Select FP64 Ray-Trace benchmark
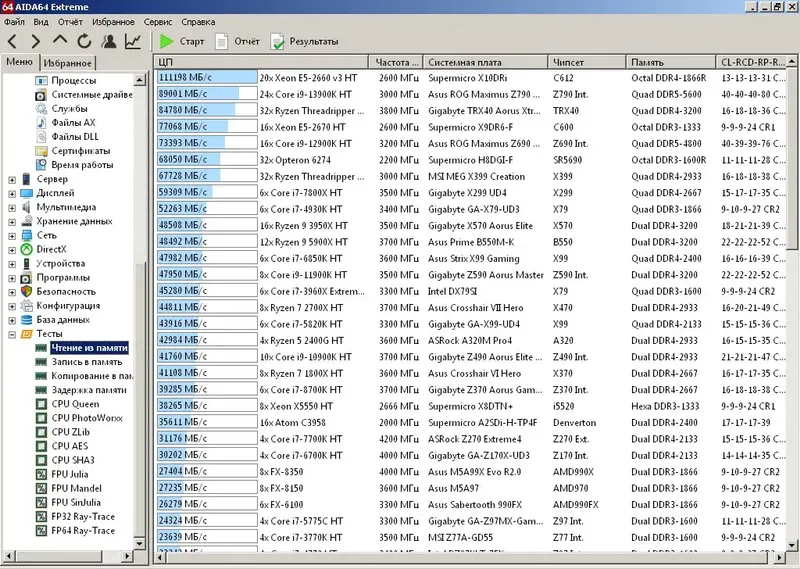 click(x=83, y=531)
